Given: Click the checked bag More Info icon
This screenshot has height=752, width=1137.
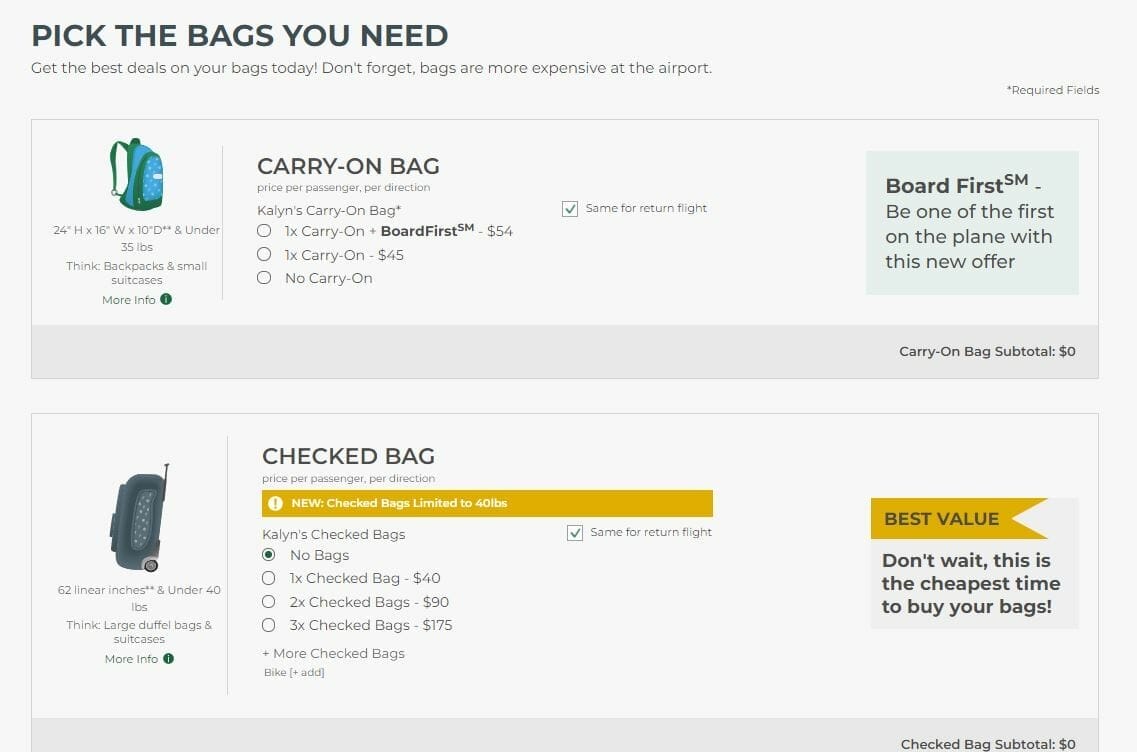Looking at the screenshot, I should [168, 658].
